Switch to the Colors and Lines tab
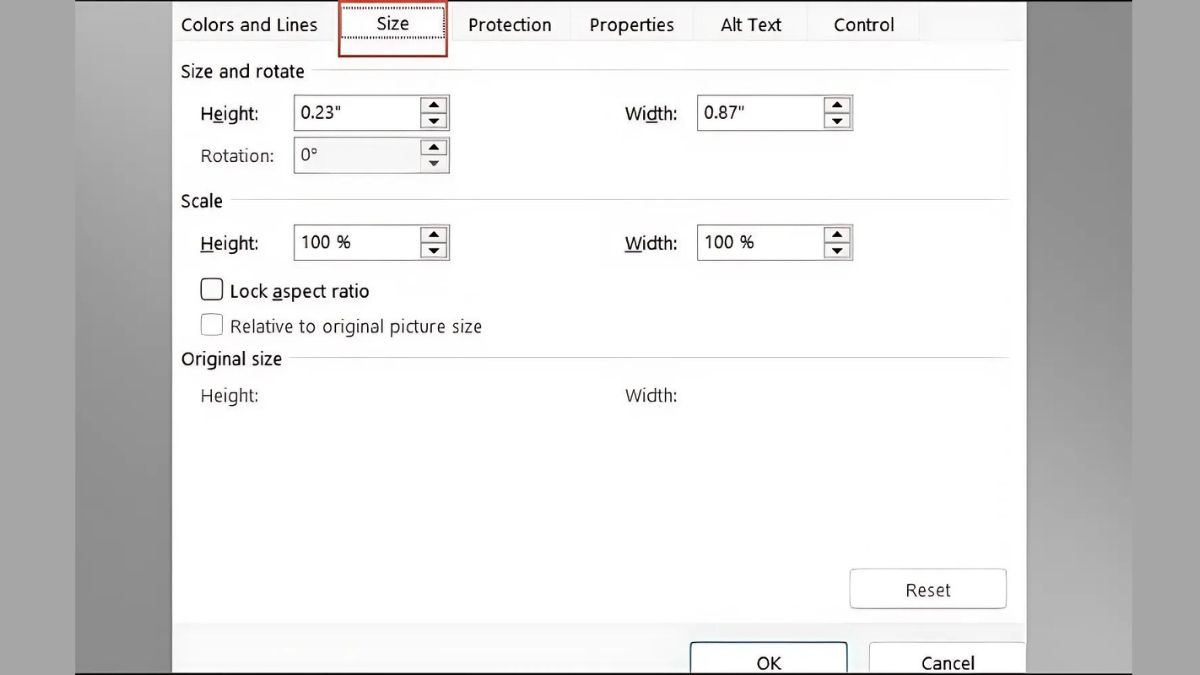The height and width of the screenshot is (675, 1200). click(x=249, y=25)
